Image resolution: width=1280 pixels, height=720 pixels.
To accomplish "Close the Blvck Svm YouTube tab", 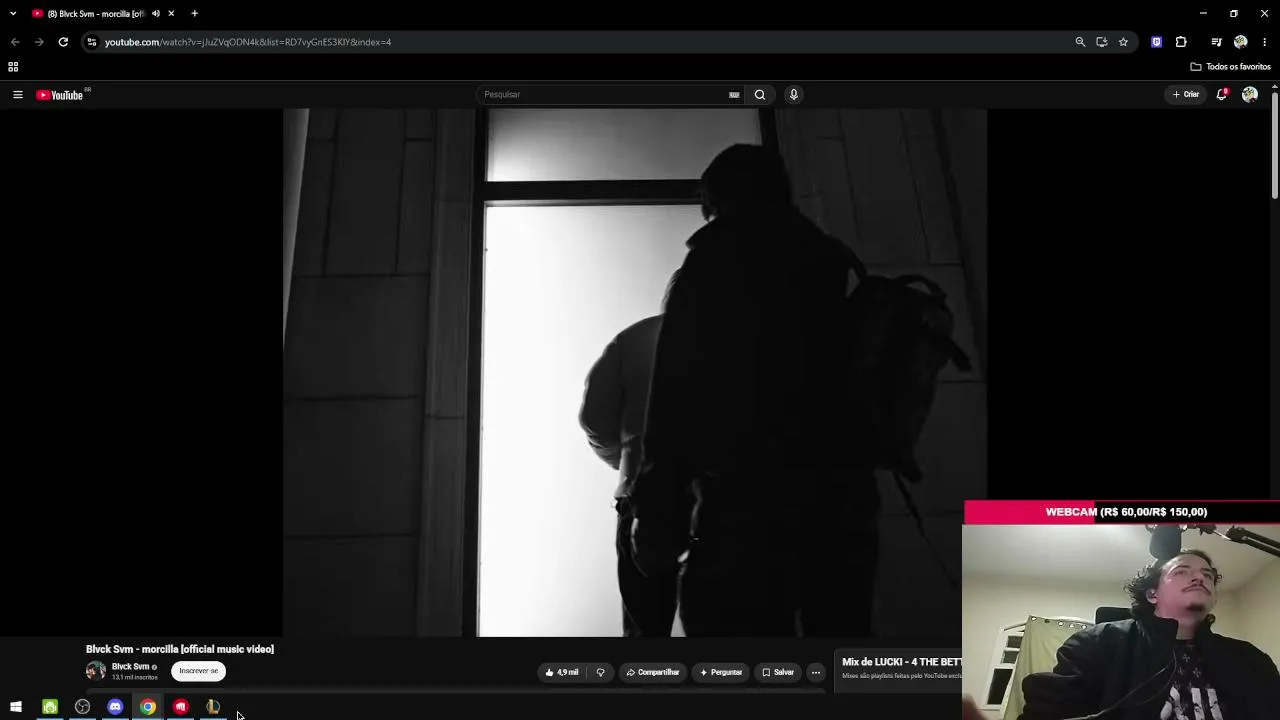I will click(171, 14).
